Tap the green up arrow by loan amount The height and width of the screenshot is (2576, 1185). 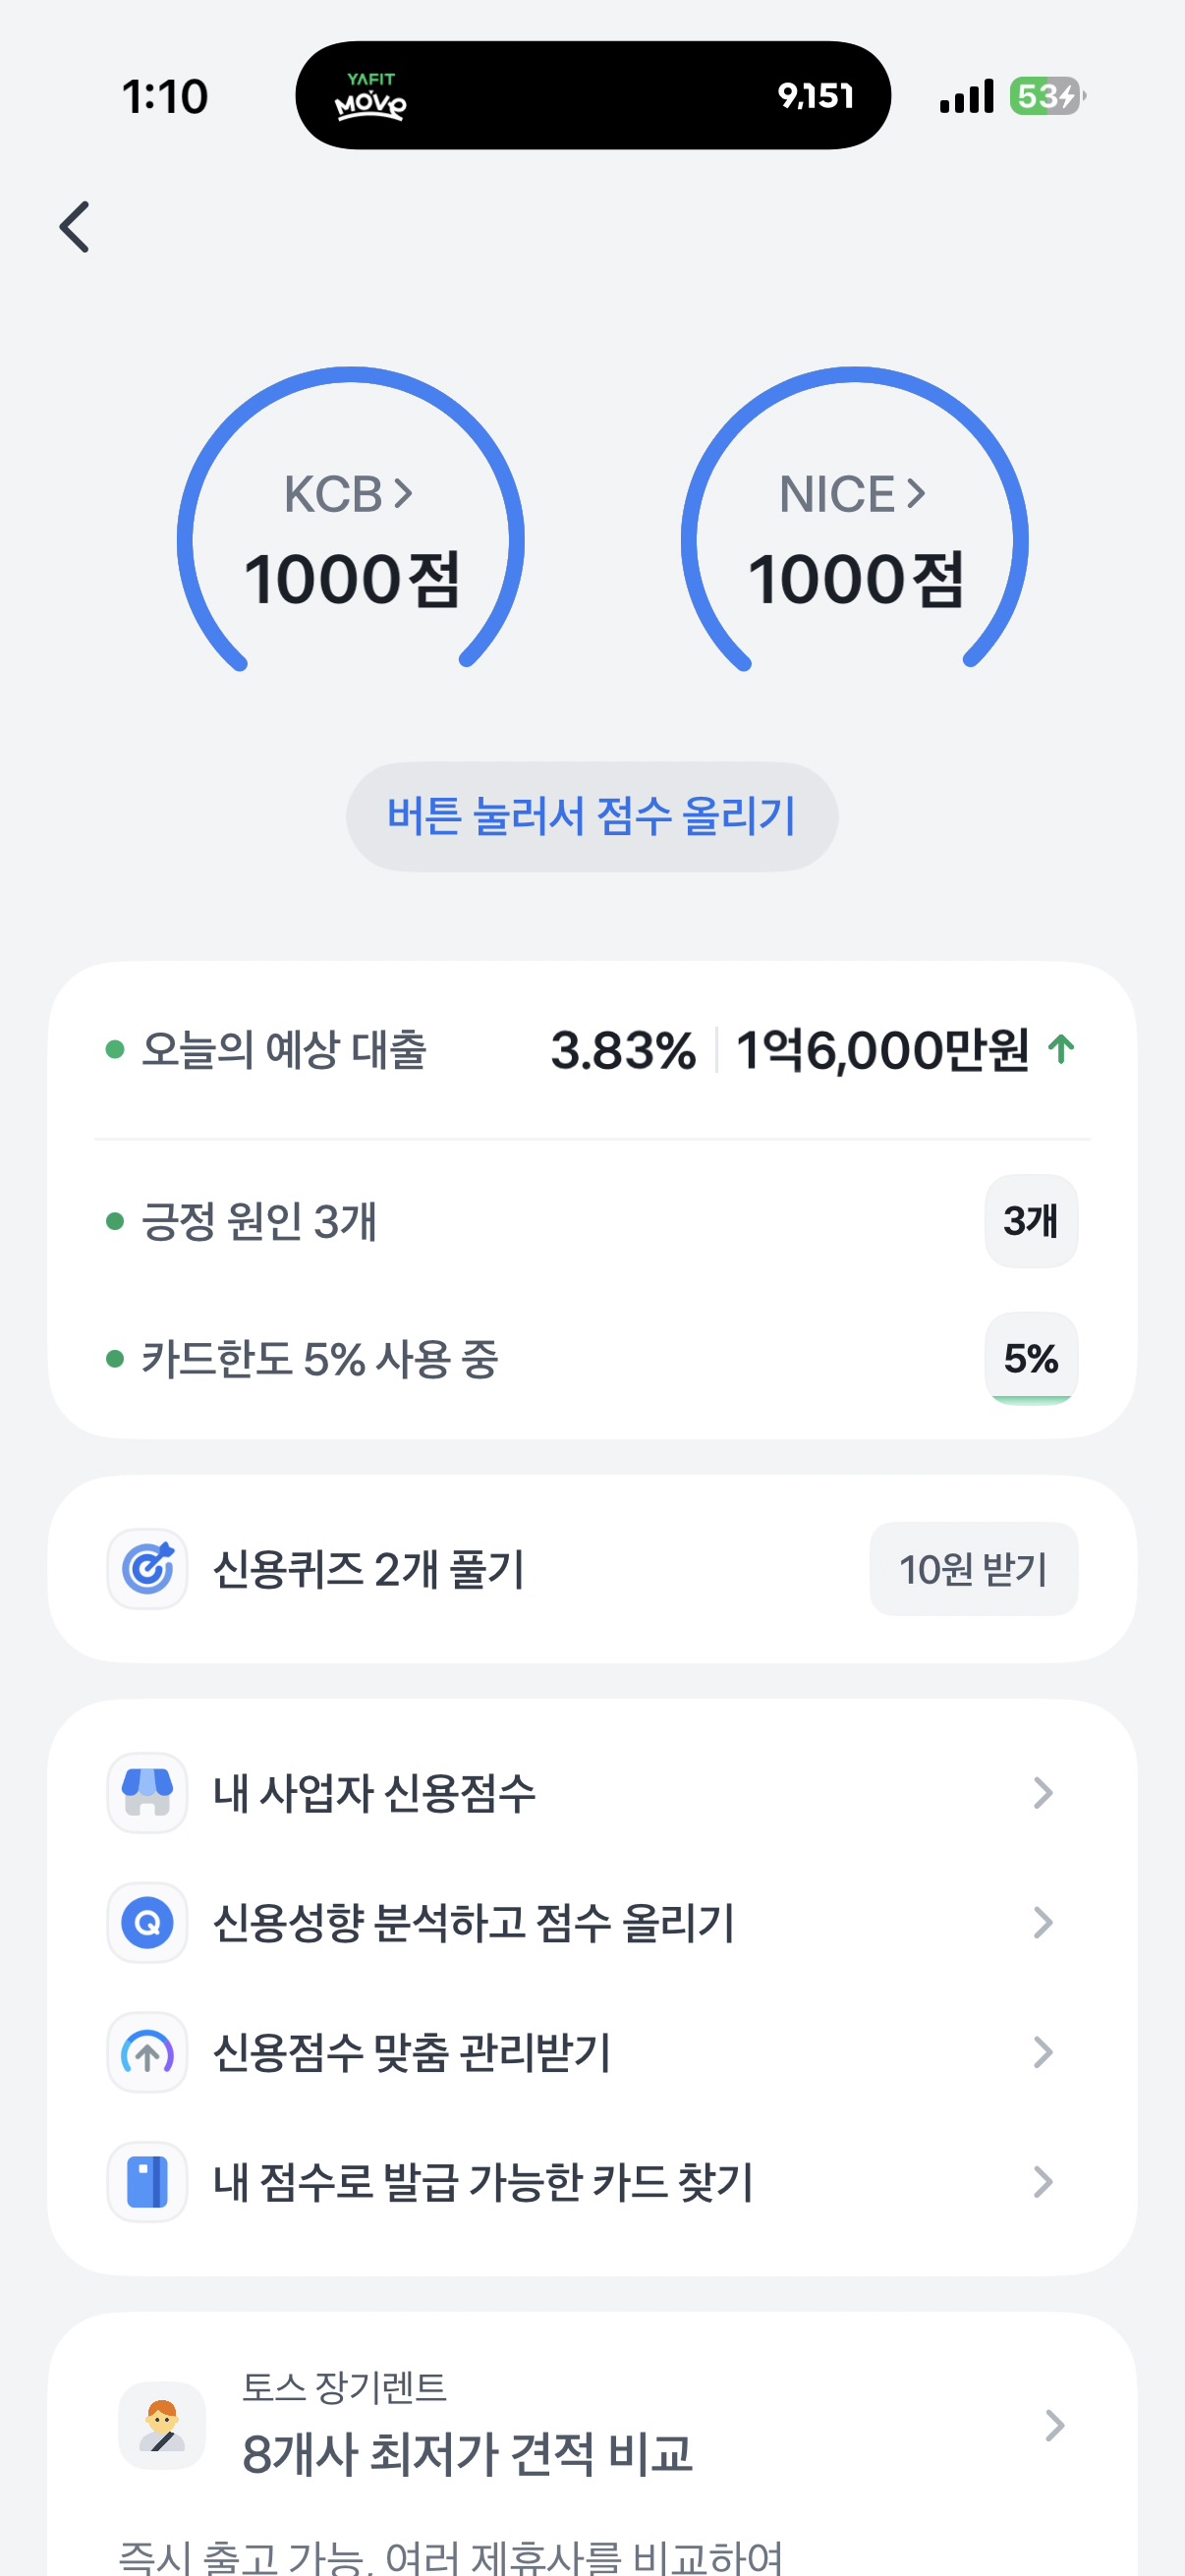1061,1049
